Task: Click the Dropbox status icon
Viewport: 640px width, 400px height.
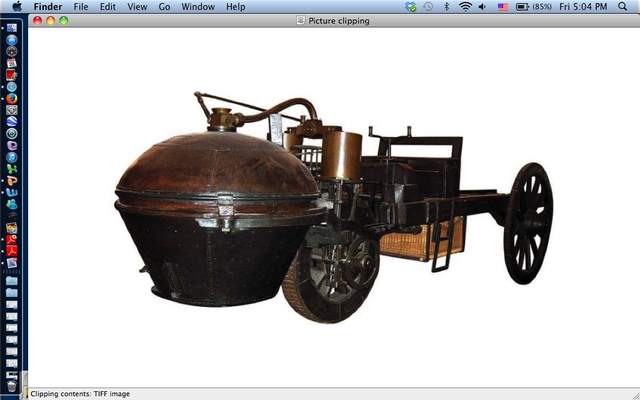Action: (x=411, y=7)
